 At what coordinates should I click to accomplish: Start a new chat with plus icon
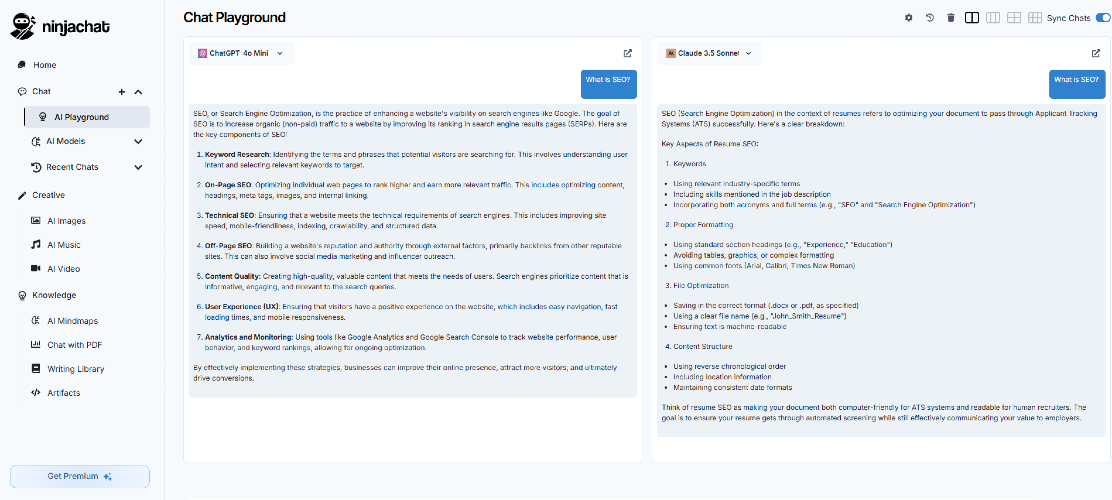(x=122, y=91)
